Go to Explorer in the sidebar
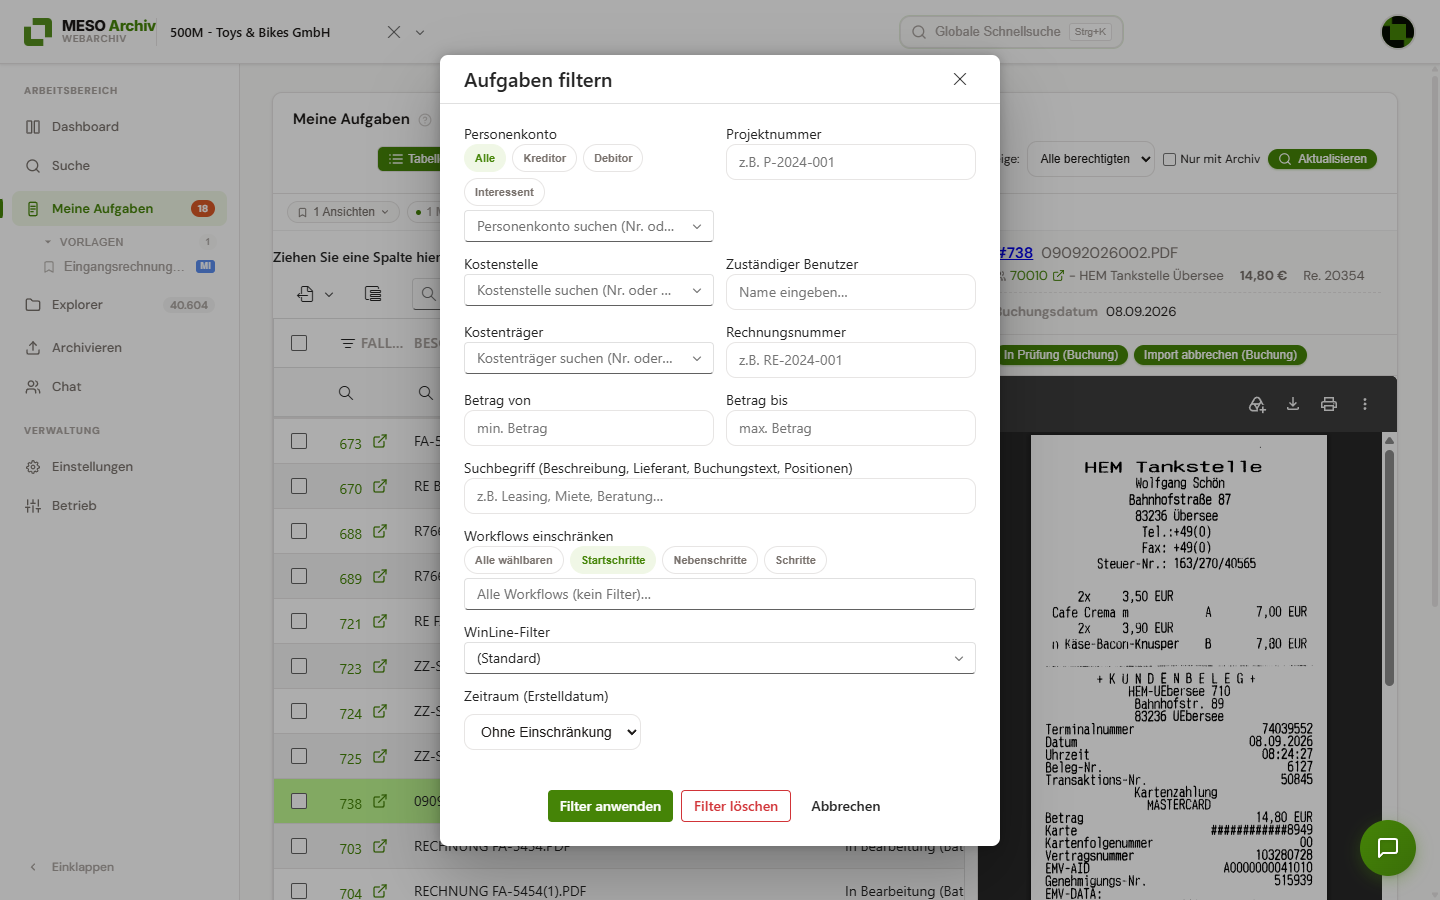Image resolution: width=1440 pixels, height=900 pixels. pos(120,305)
